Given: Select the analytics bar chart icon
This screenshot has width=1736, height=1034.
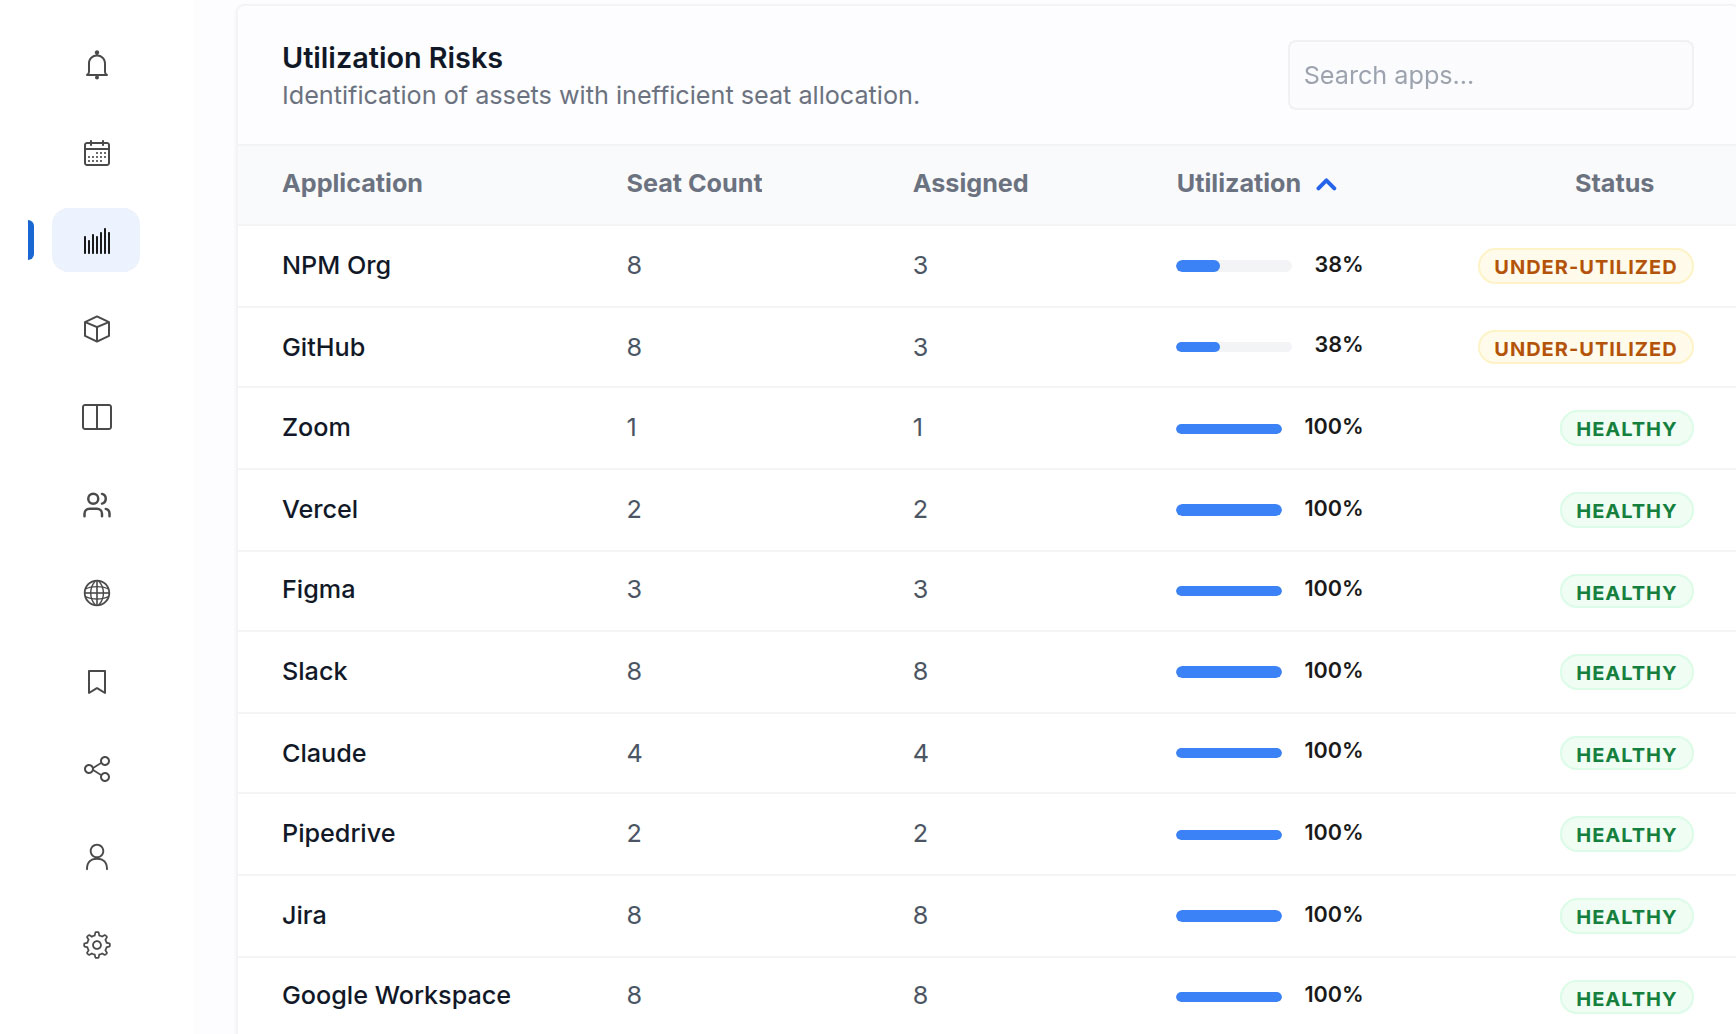Looking at the screenshot, I should (x=96, y=240).
